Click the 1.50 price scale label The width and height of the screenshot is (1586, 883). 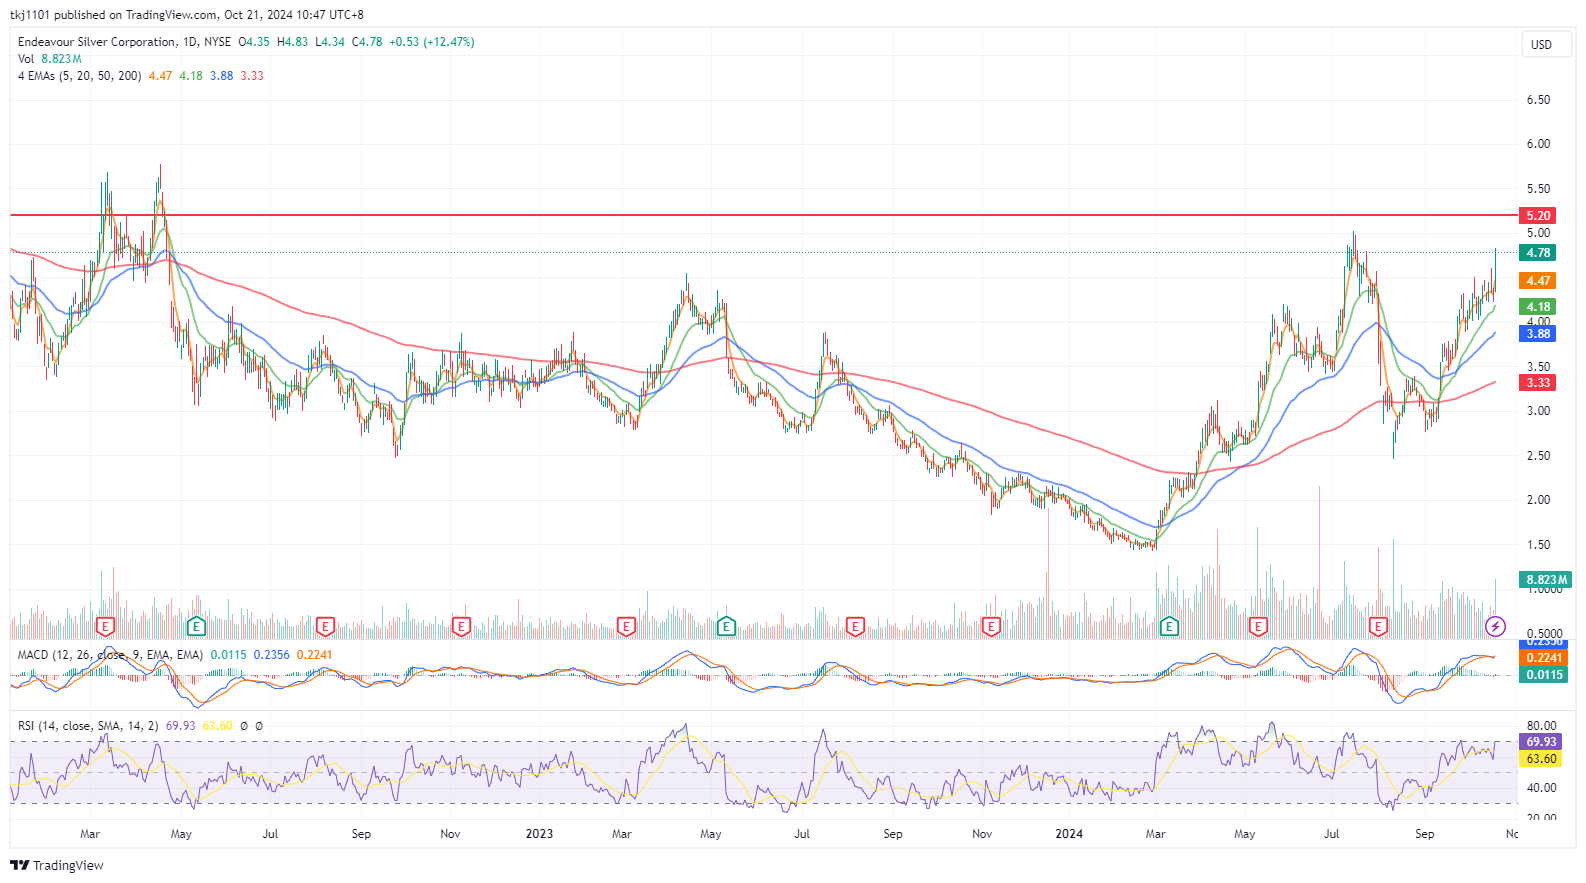click(1538, 545)
